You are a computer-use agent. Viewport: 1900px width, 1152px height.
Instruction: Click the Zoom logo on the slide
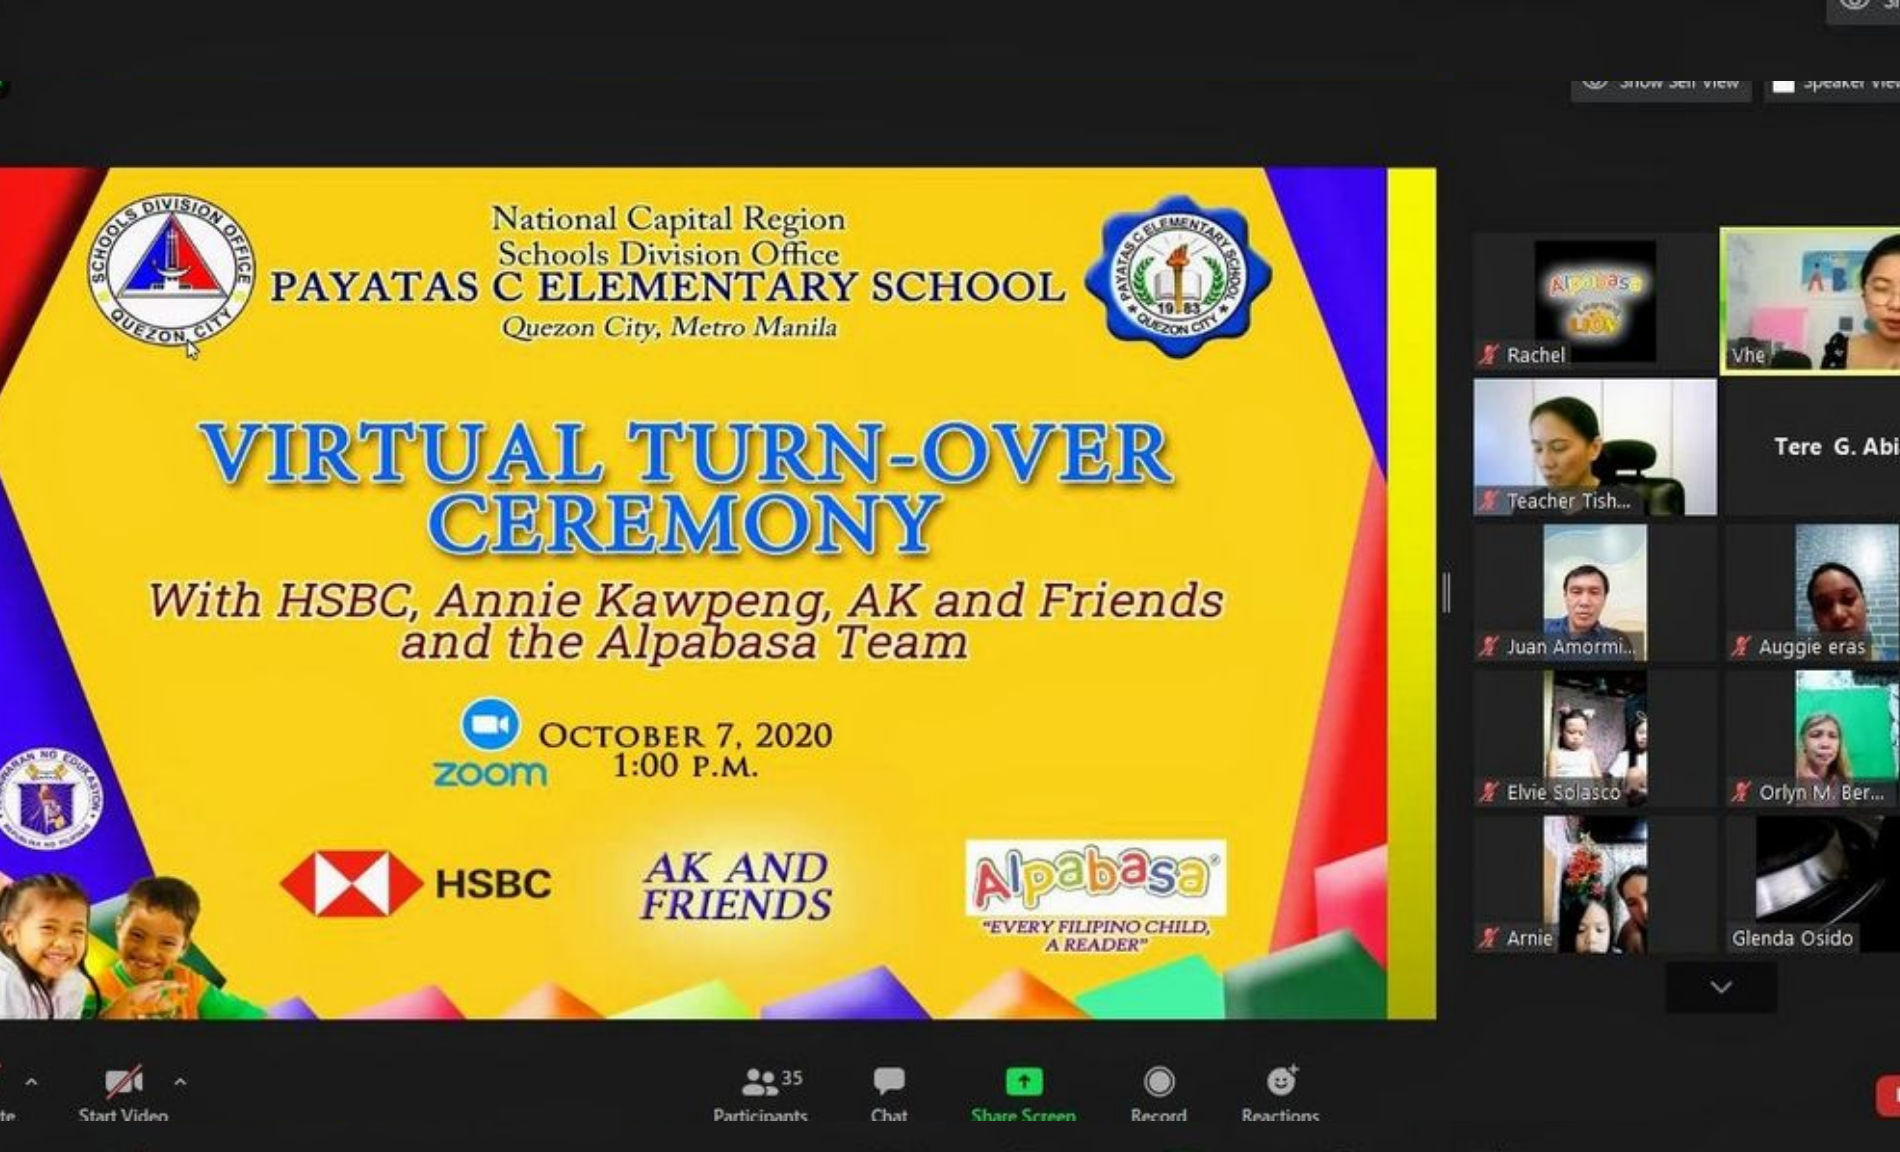point(490,744)
